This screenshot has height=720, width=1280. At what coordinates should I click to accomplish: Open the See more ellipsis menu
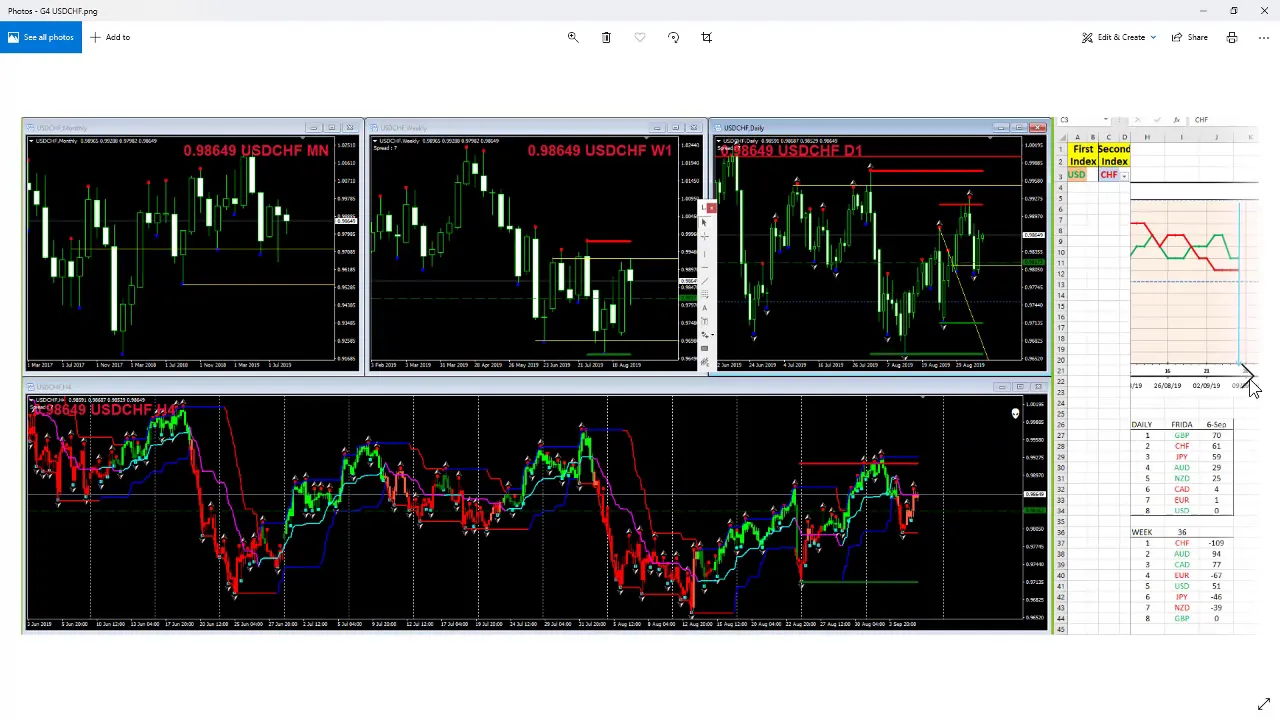(1264, 37)
